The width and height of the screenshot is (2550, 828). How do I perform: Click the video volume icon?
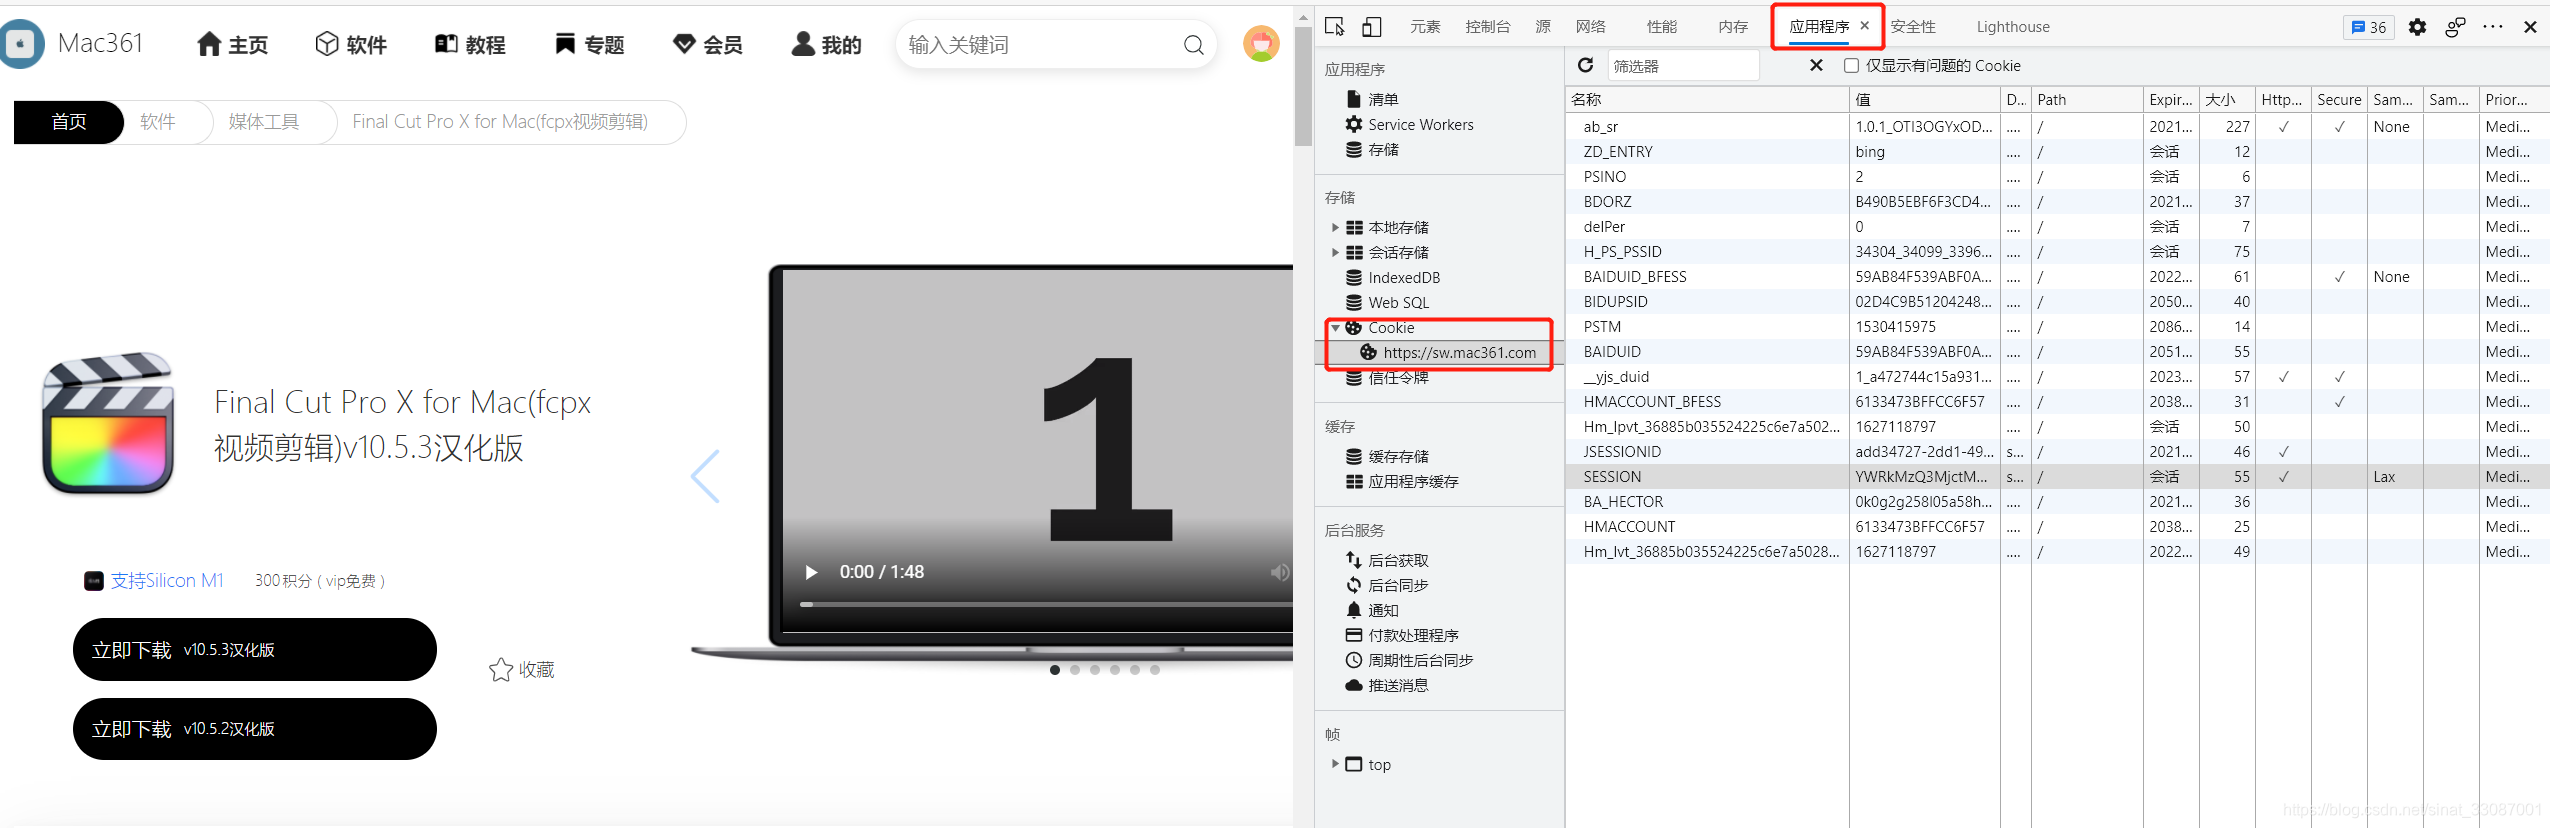click(x=1279, y=572)
